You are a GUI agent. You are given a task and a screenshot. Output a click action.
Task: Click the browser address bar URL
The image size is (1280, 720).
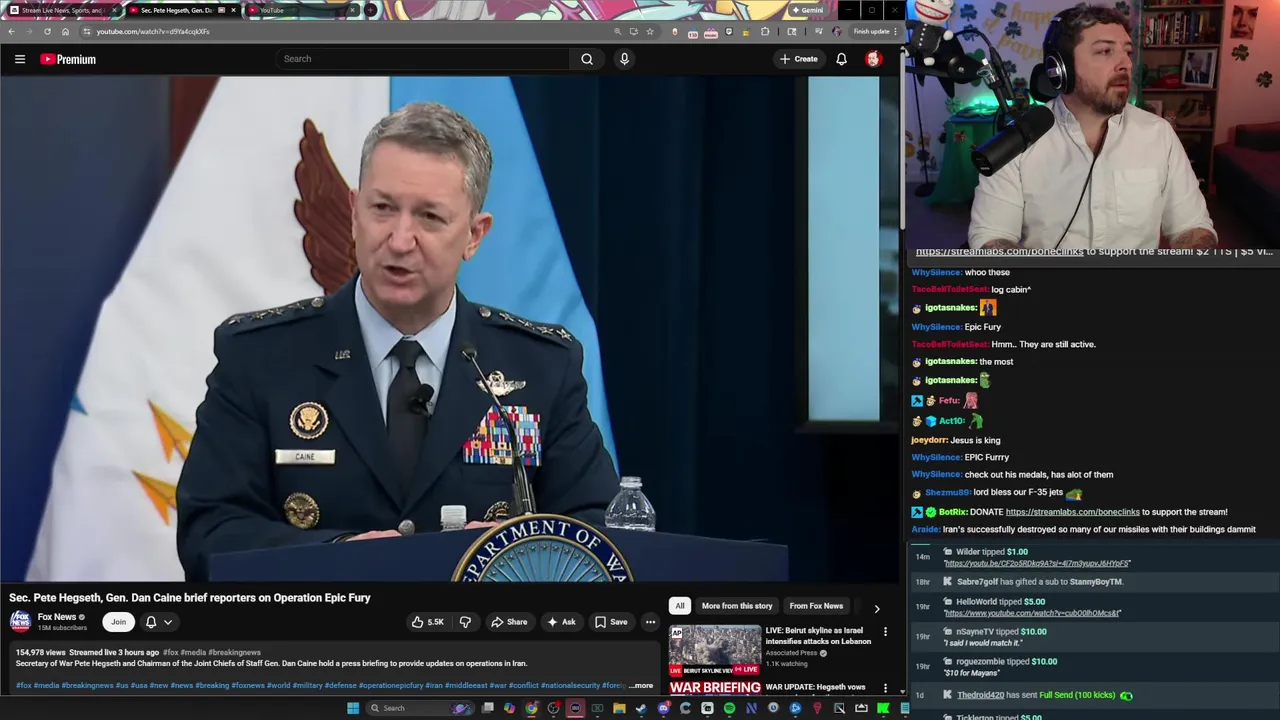point(153,31)
